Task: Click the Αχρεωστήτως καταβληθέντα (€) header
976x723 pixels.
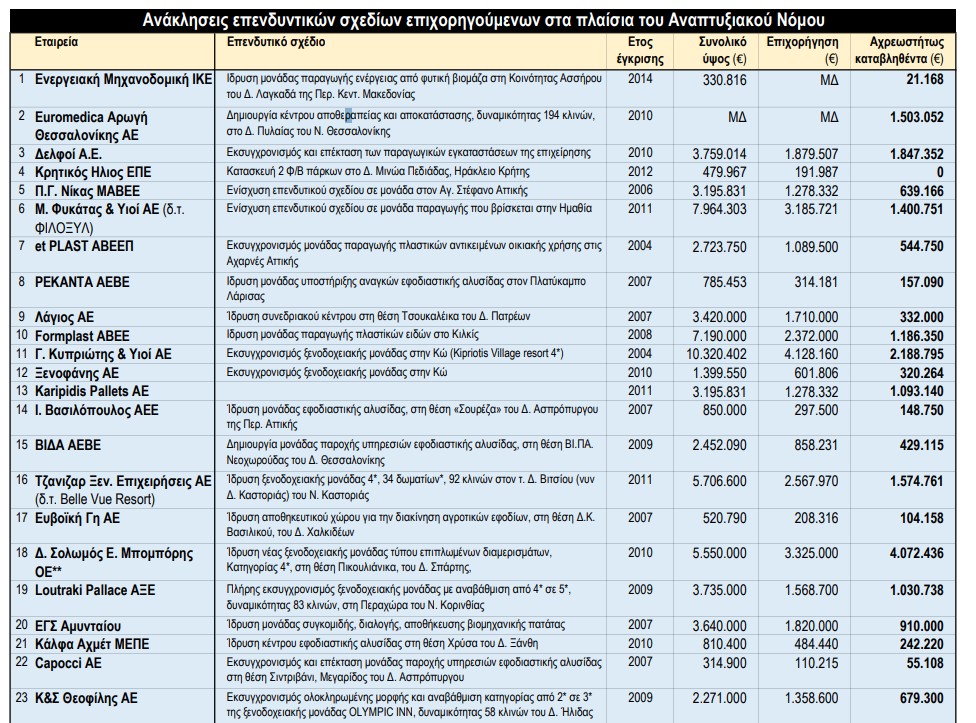Action: click(900, 51)
